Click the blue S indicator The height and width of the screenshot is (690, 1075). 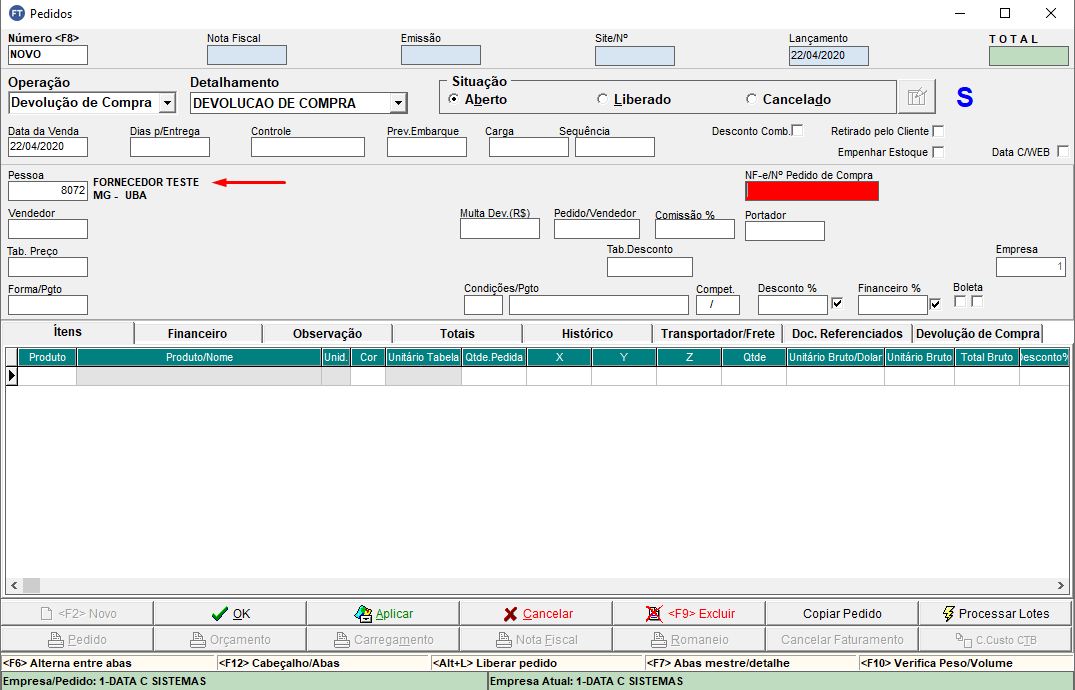964,97
